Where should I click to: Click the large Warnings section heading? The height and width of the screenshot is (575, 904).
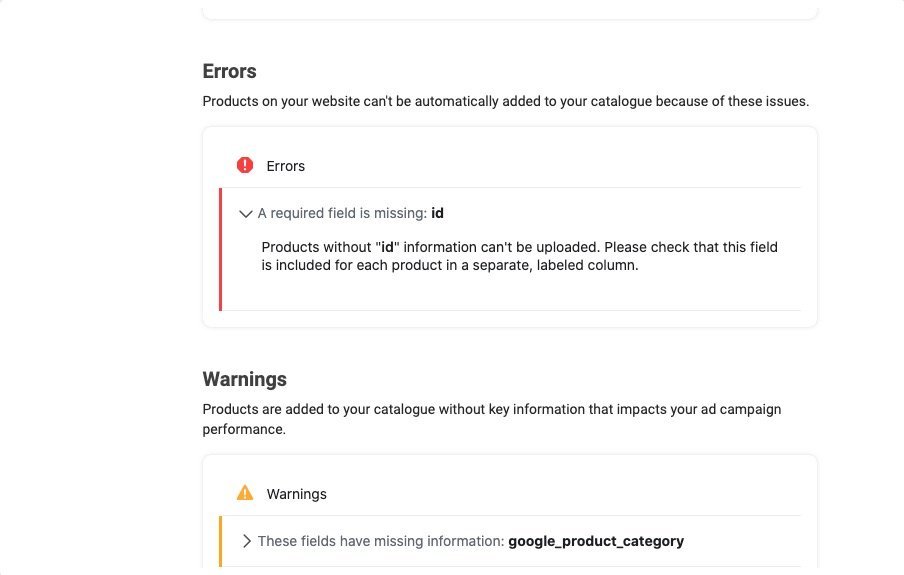tap(244, 379)
